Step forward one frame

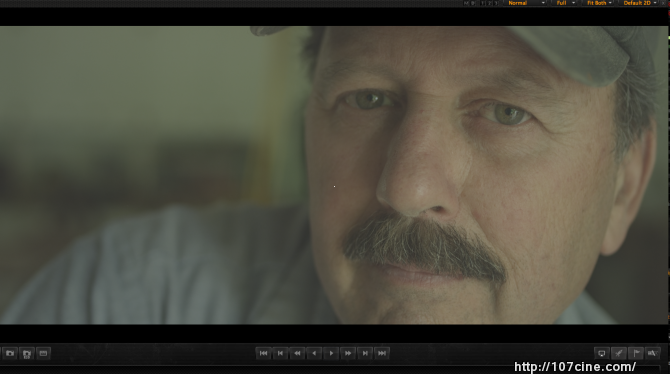[365, 353]
